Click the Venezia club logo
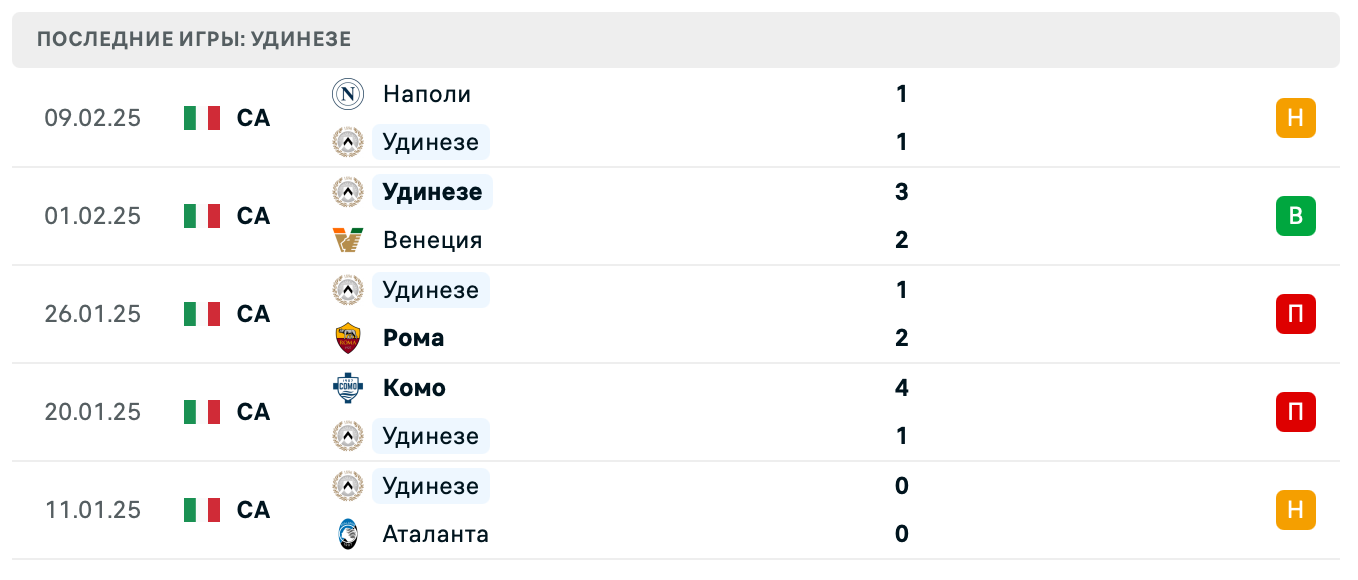The width and height of the screenshot is (1358, 580). (x=347, y=240)
